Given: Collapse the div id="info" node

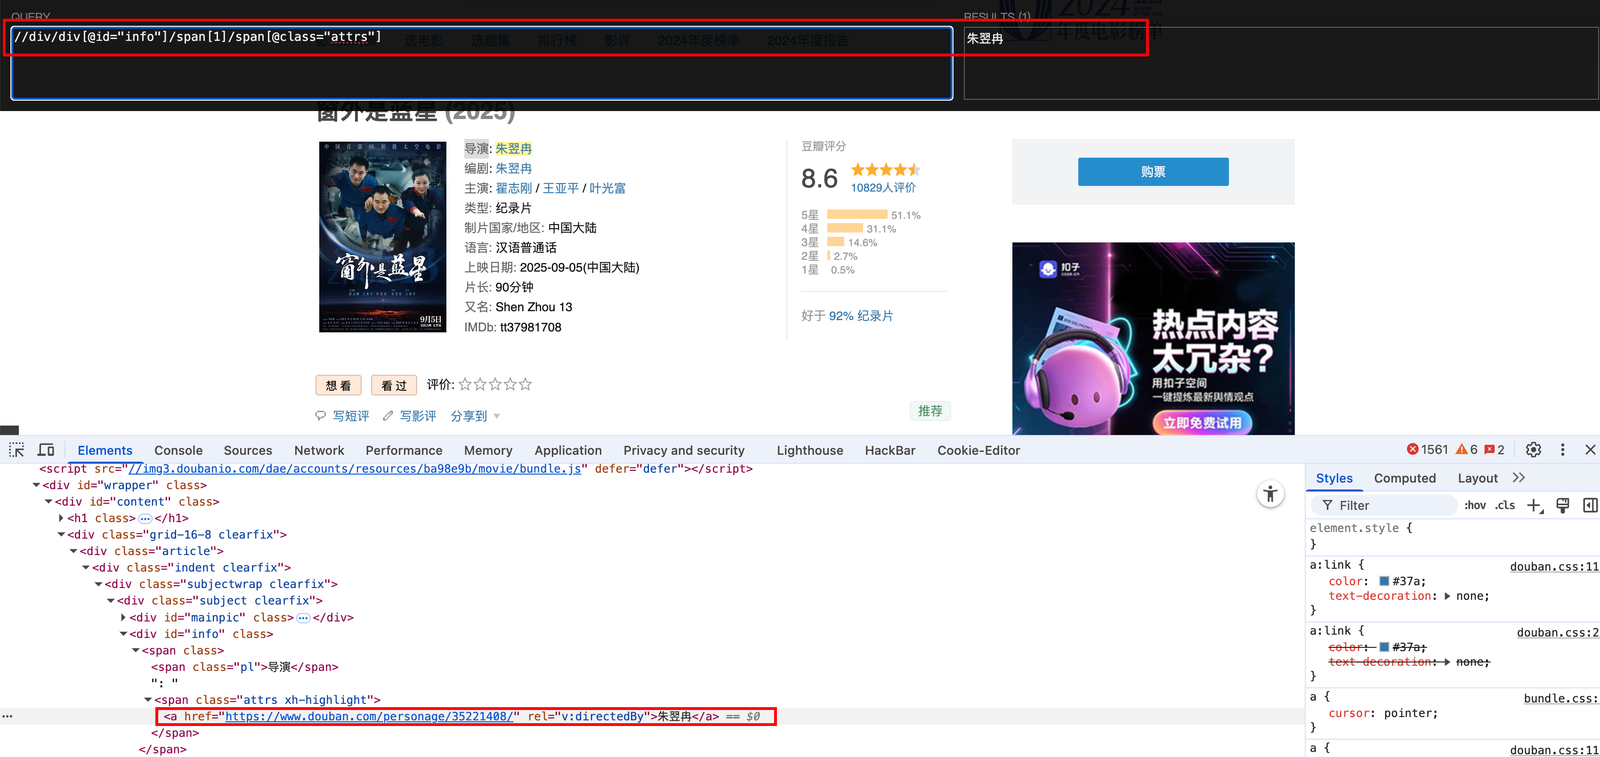Looking at the screenshot, I should click(123, 634).
